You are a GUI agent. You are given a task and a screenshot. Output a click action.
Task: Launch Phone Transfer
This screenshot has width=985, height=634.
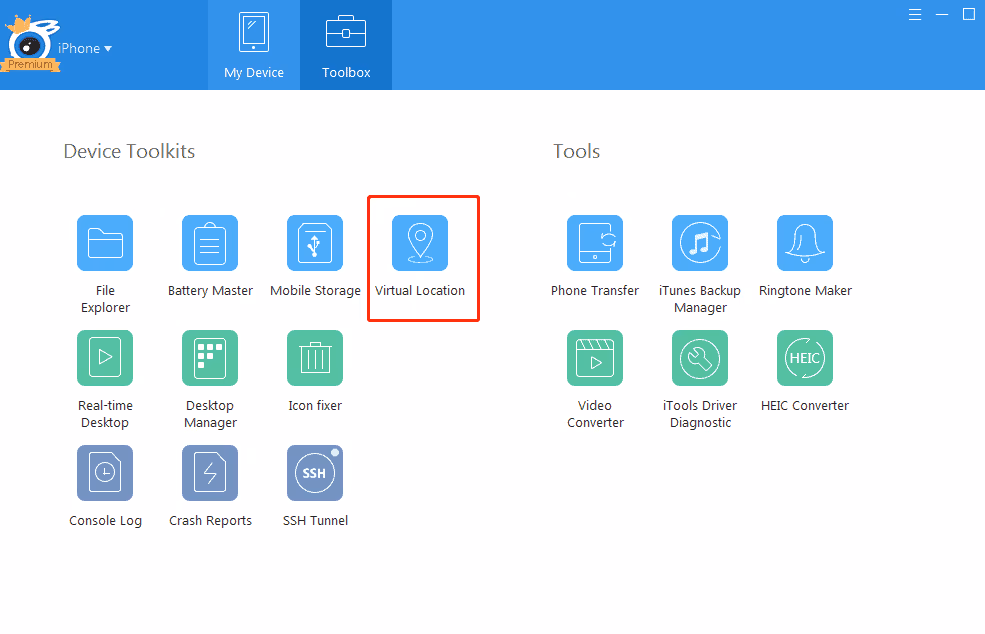pyautogui.click(x=595, y=243)
